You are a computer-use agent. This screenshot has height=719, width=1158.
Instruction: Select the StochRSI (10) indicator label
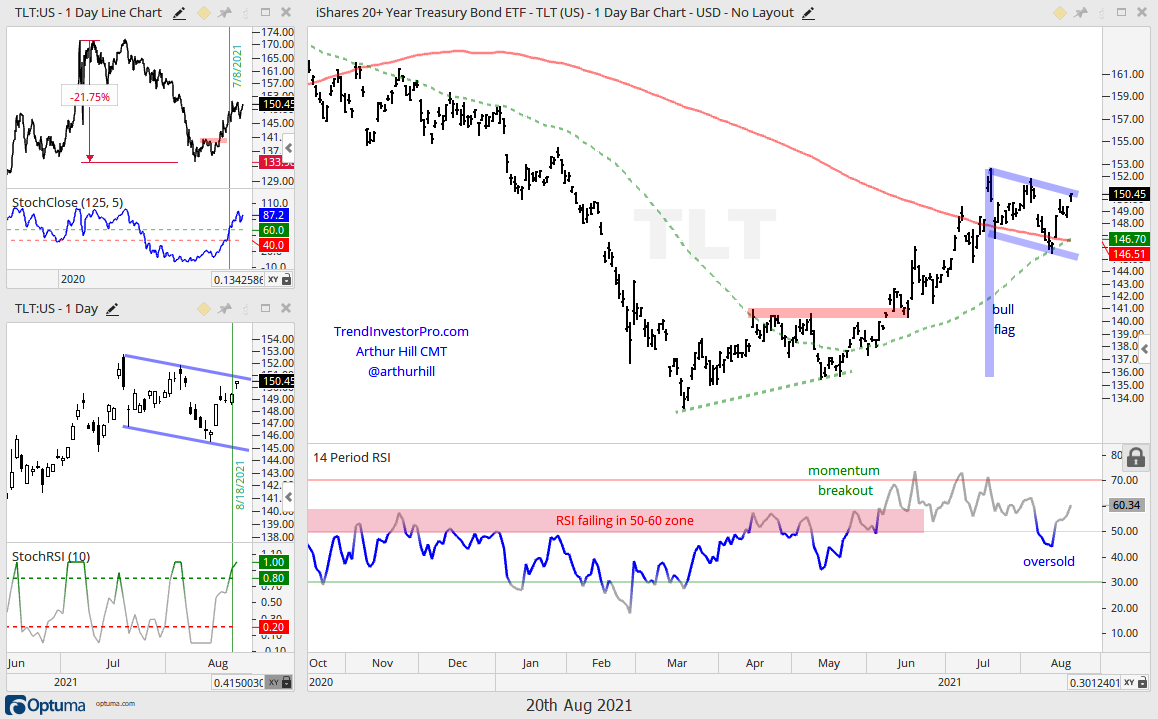click(51, 557)
